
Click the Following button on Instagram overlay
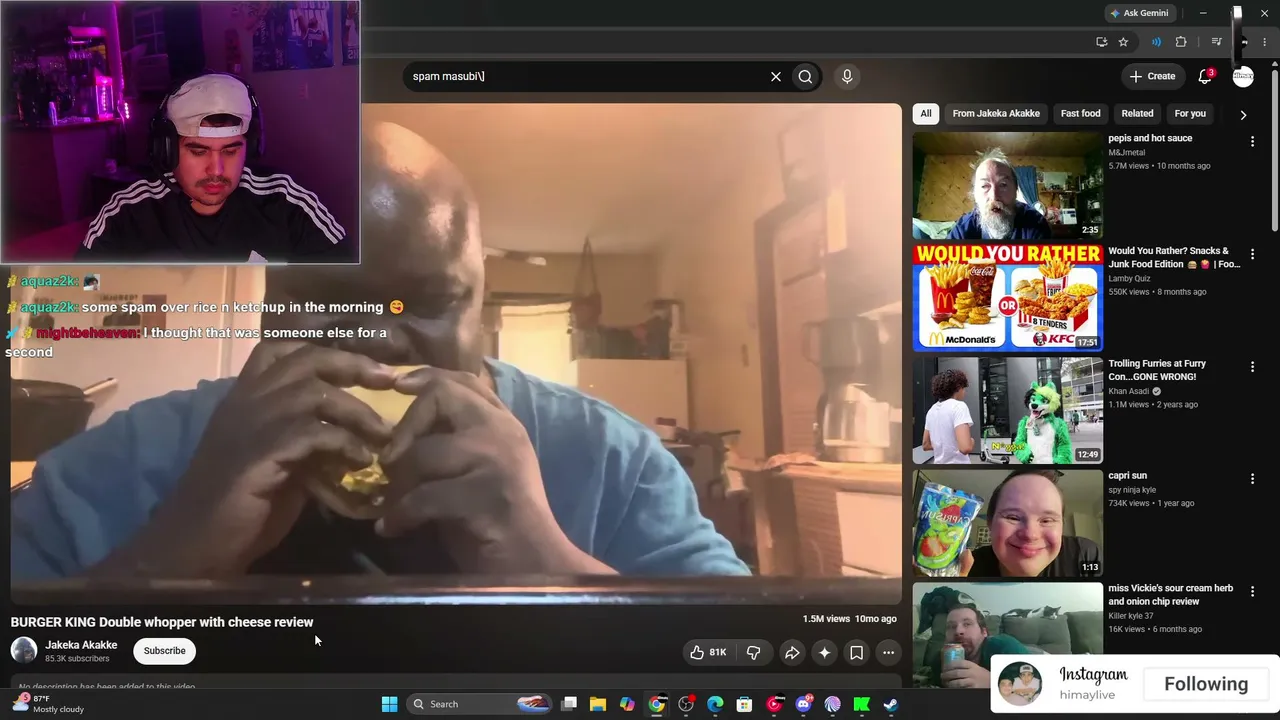(1206, 684)
